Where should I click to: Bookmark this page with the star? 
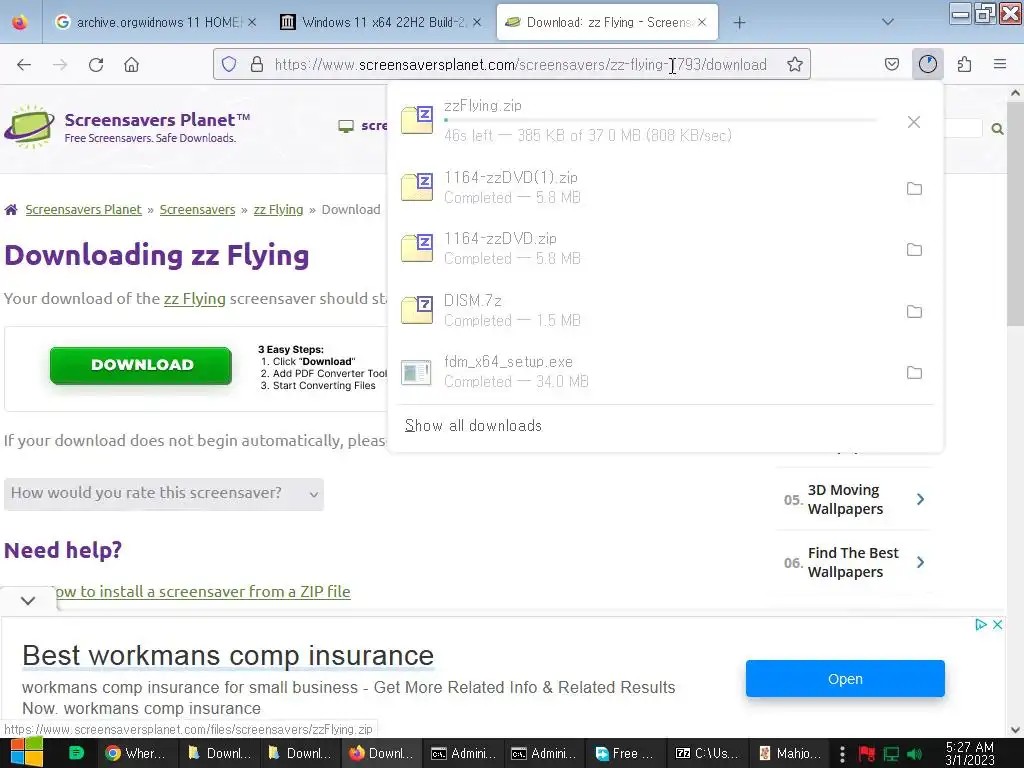795,64
